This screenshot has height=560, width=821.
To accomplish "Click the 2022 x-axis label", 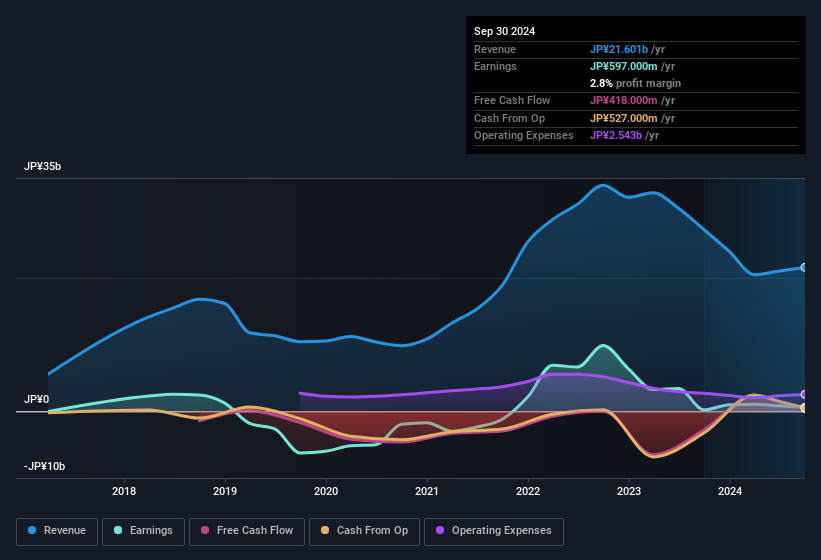I will click(528, 491).
